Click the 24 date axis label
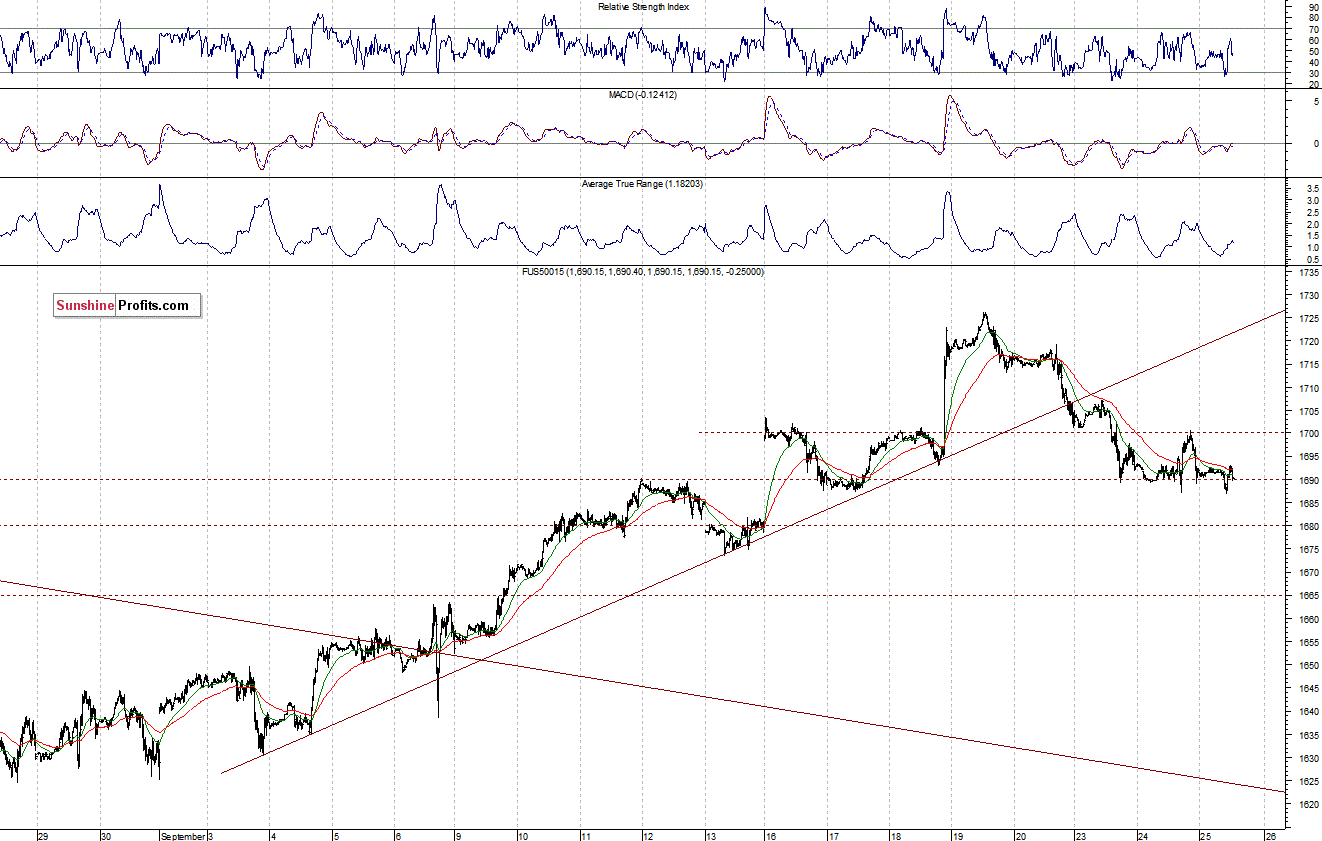Viewport: 1322px width, 841px height. (x=1143, y=835)
